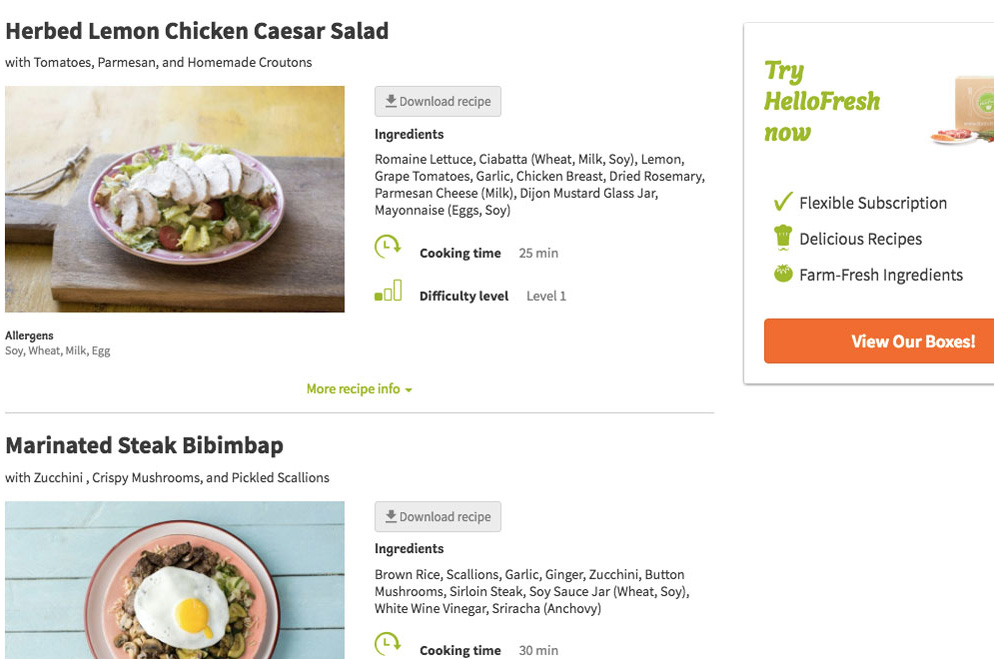Expand More recipe info for the Caesar Salad
The height and width of the screenshot is (659, 994).
pos(359,389)
